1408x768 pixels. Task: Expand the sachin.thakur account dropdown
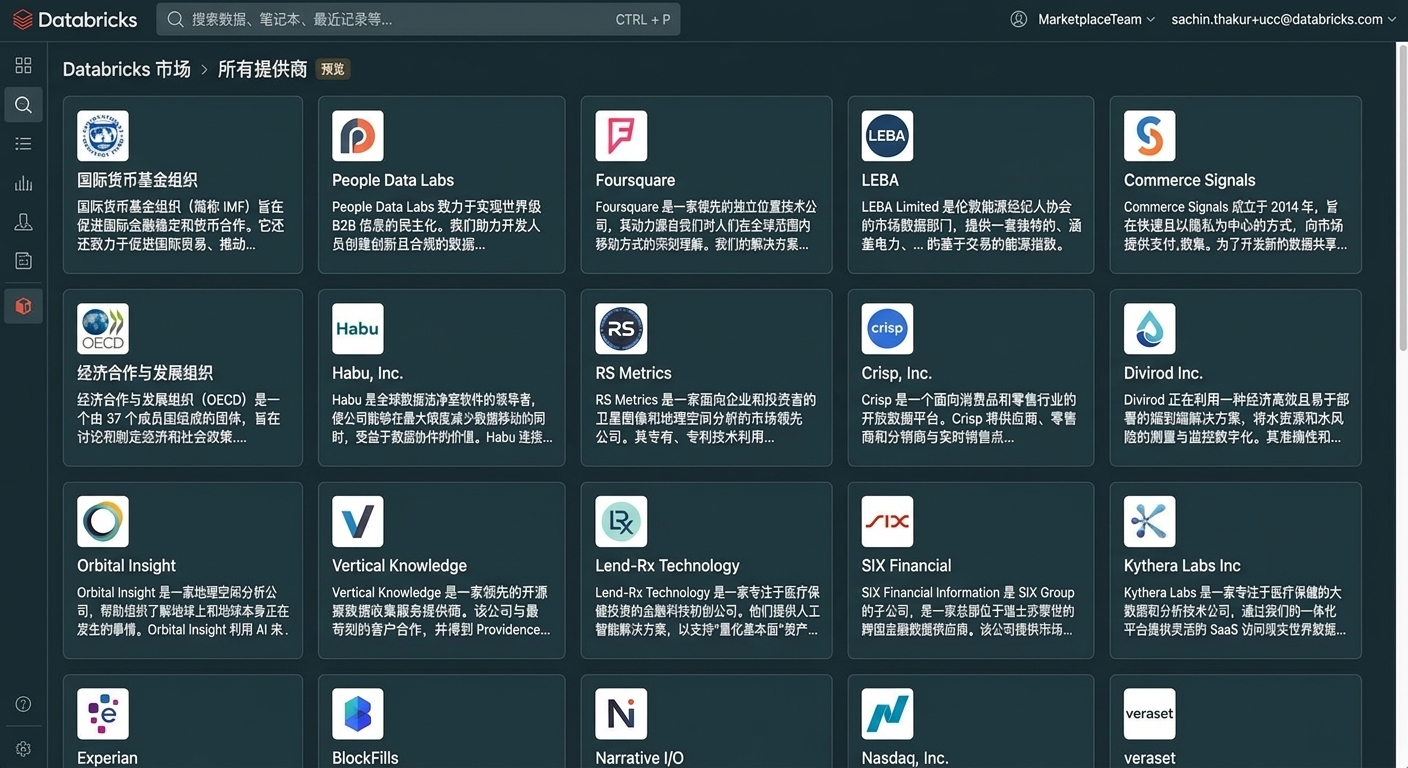pos(1284,19)
